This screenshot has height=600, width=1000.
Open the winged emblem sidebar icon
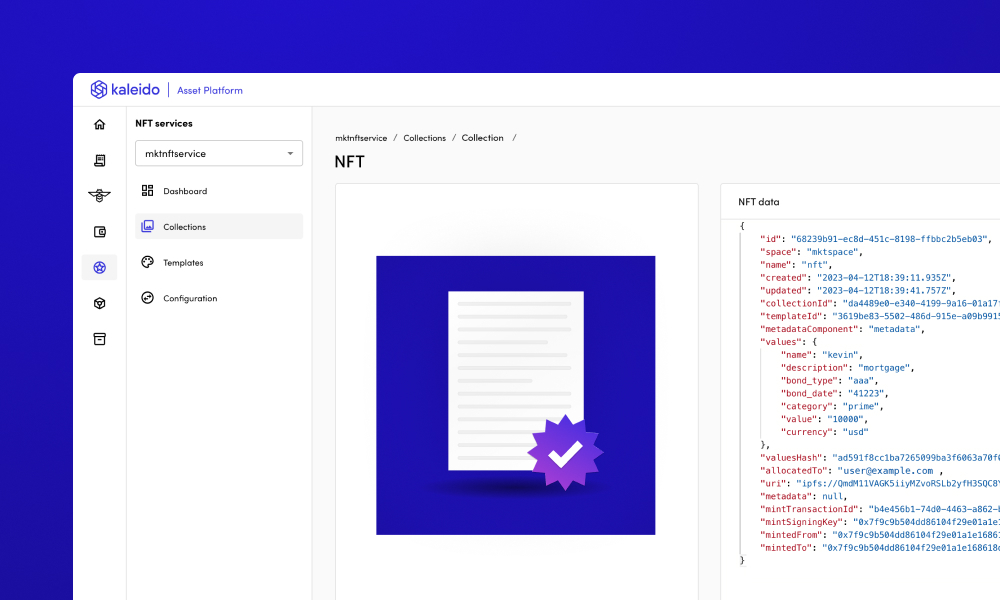pyautogui.click(x=99, y=196)
